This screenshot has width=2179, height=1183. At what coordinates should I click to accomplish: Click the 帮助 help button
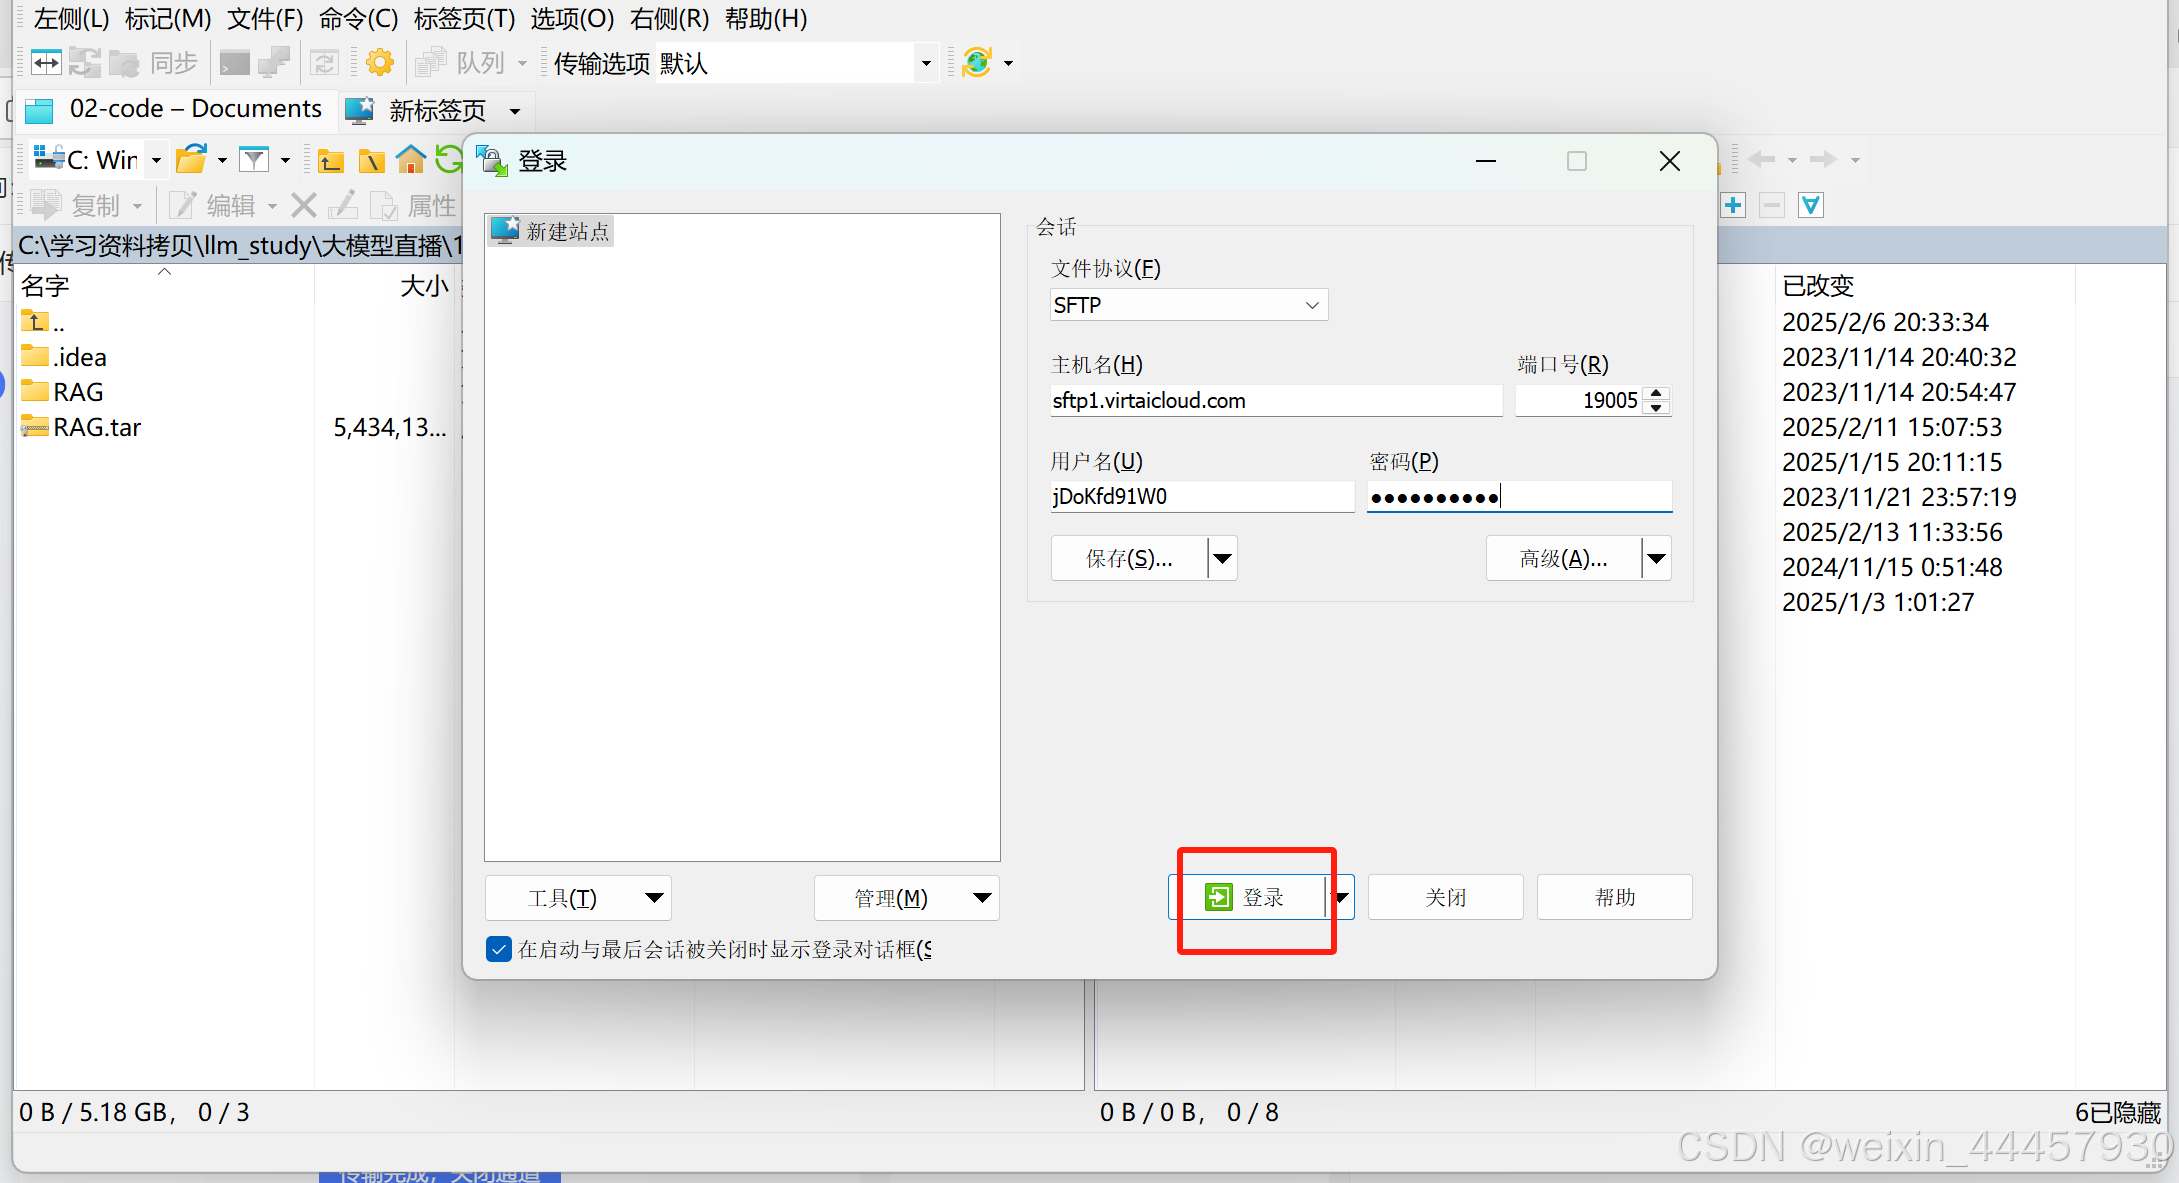pos(1614,898)
